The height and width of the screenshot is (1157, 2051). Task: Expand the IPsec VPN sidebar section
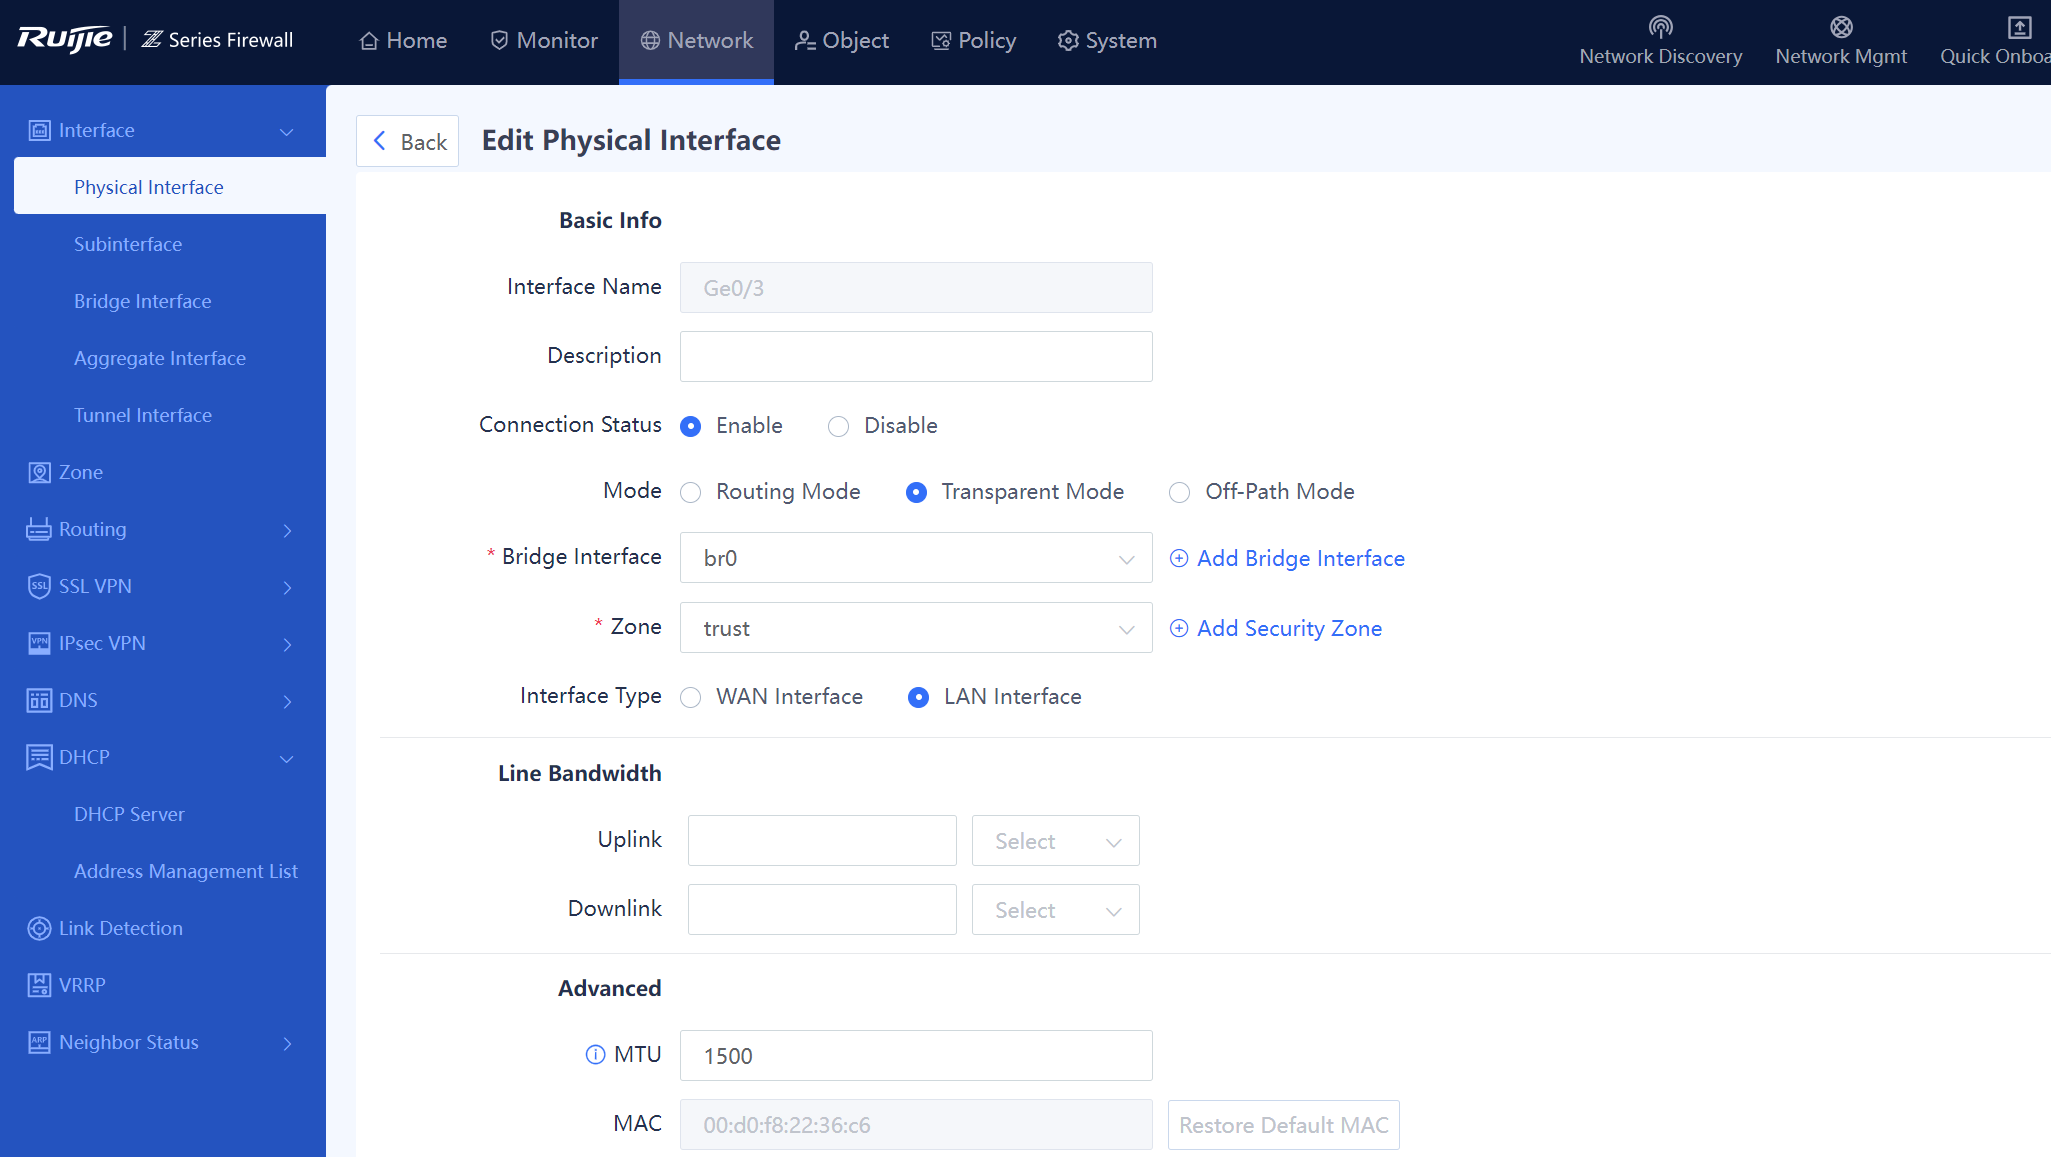[x=287, y=644]
